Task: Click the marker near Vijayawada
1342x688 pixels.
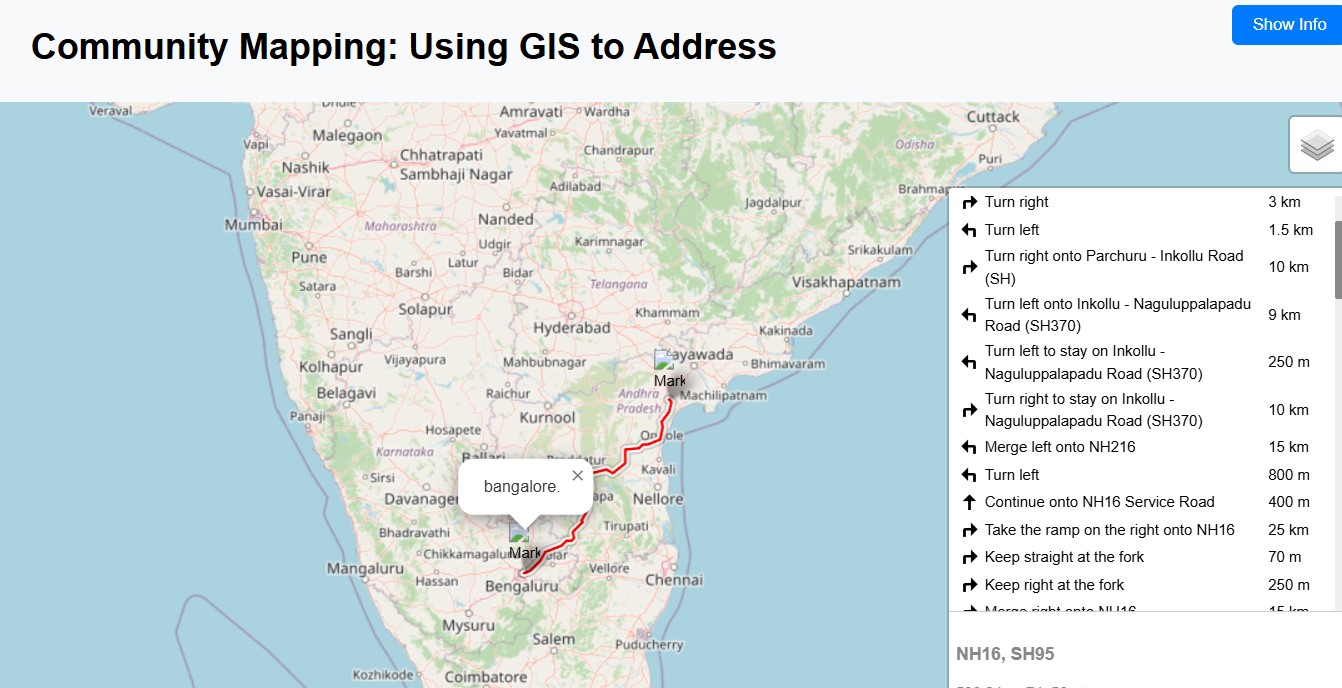Action: coord(667,370)
